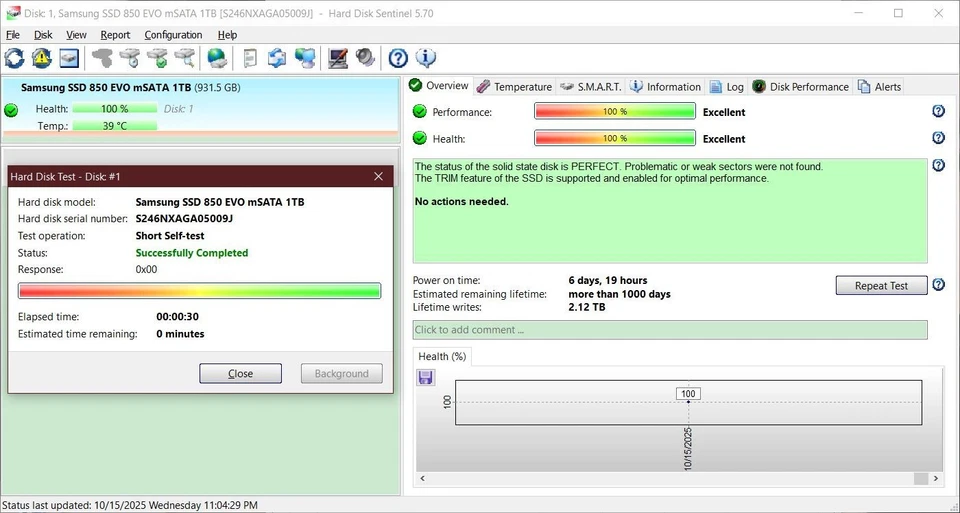
Task: Click the Close button in Hard Disk Test dialog
Action: 241,373
